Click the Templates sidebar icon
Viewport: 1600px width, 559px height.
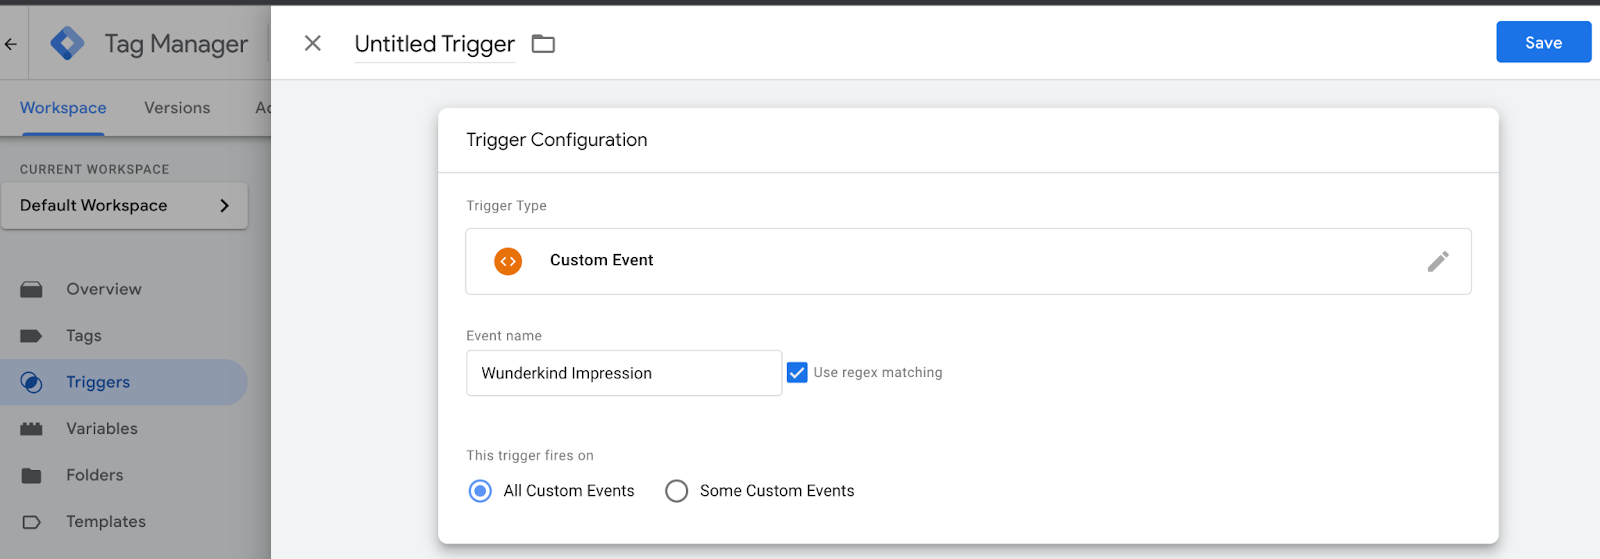[32, 522]
